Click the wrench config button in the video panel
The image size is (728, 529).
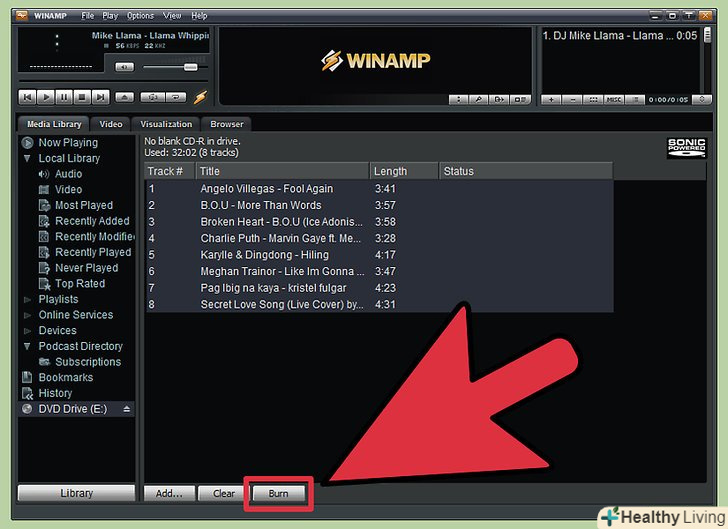(479, 99)
